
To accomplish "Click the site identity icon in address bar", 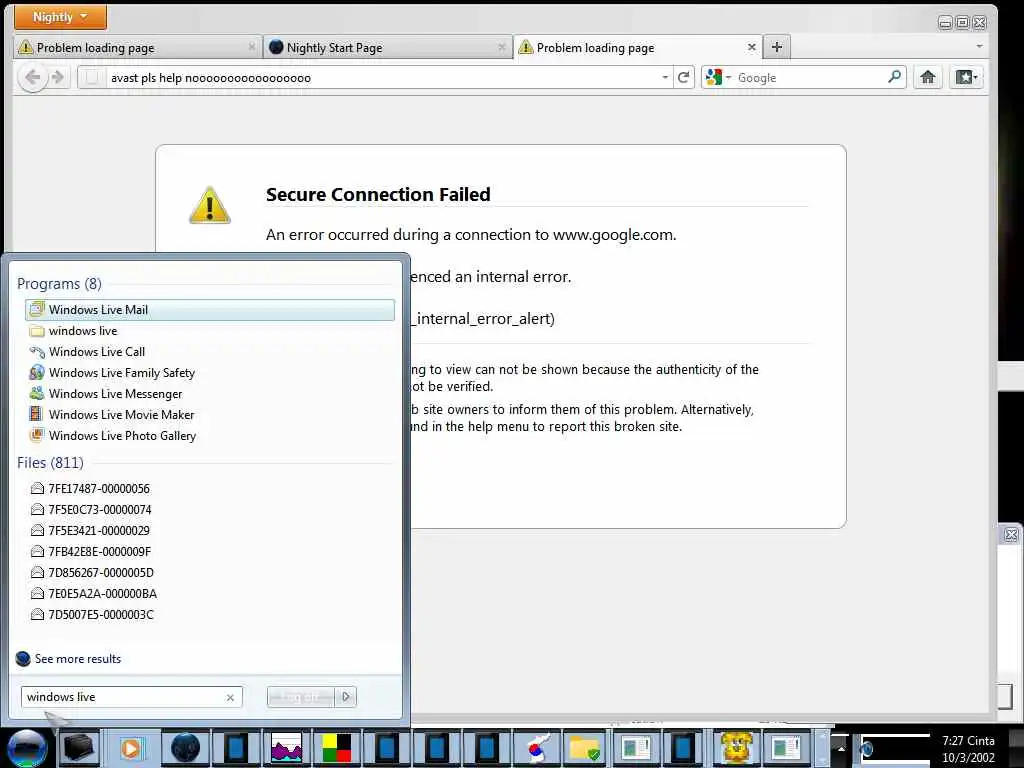I will point(93,78).
